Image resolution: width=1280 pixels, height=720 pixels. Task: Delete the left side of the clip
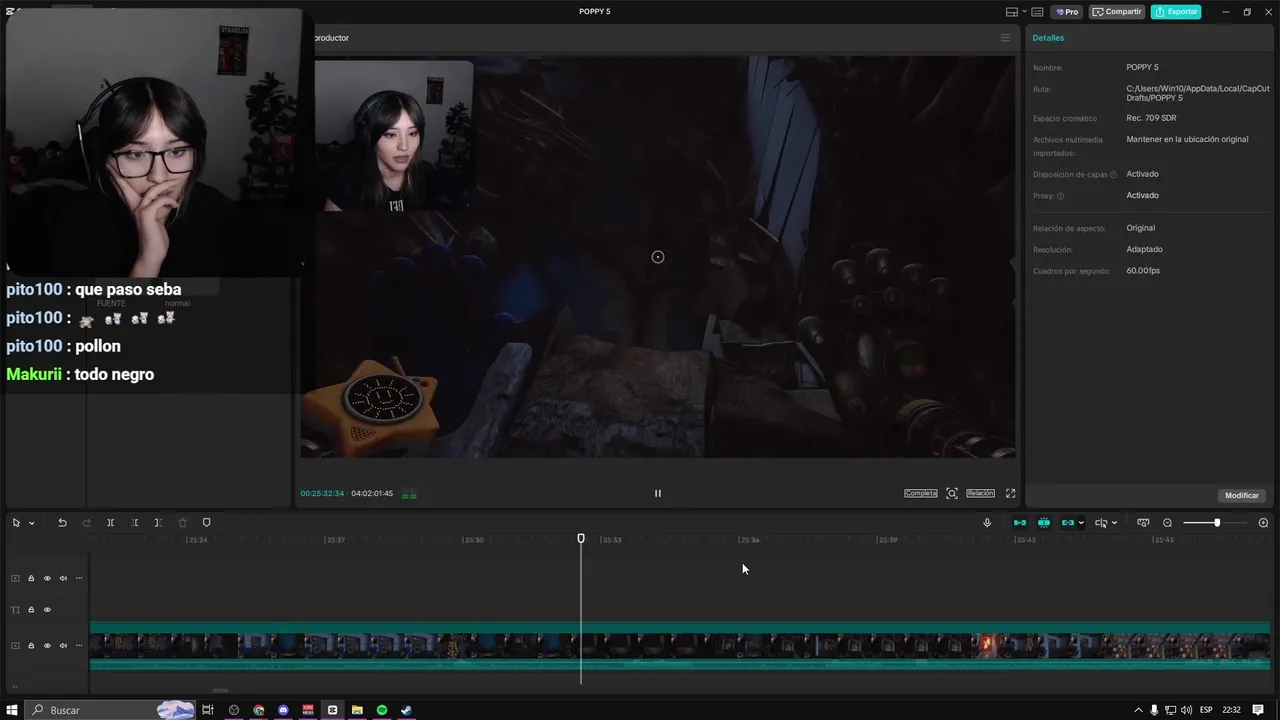pyautogui.click(x=135, y=523)
